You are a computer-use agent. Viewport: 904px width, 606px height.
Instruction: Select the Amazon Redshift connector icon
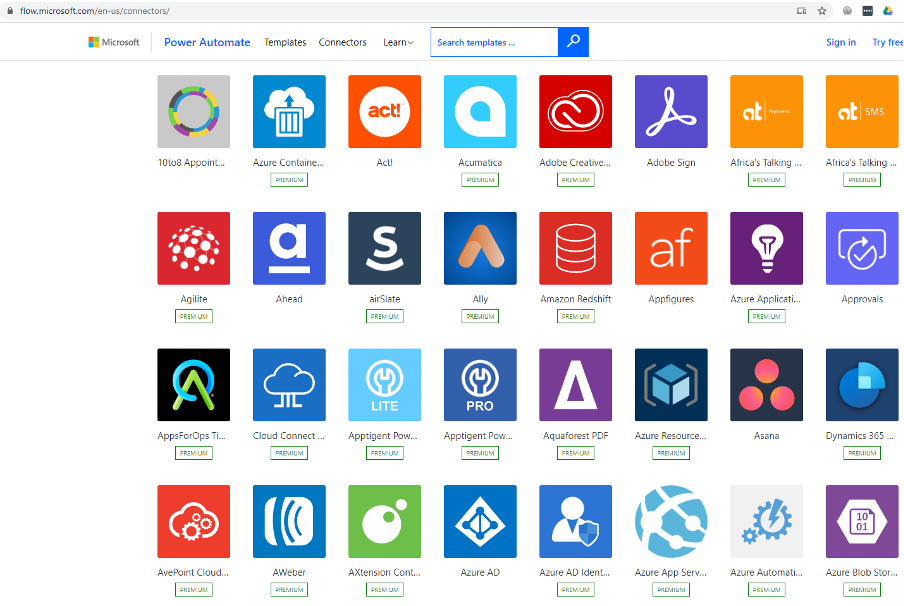pos(575,248)
